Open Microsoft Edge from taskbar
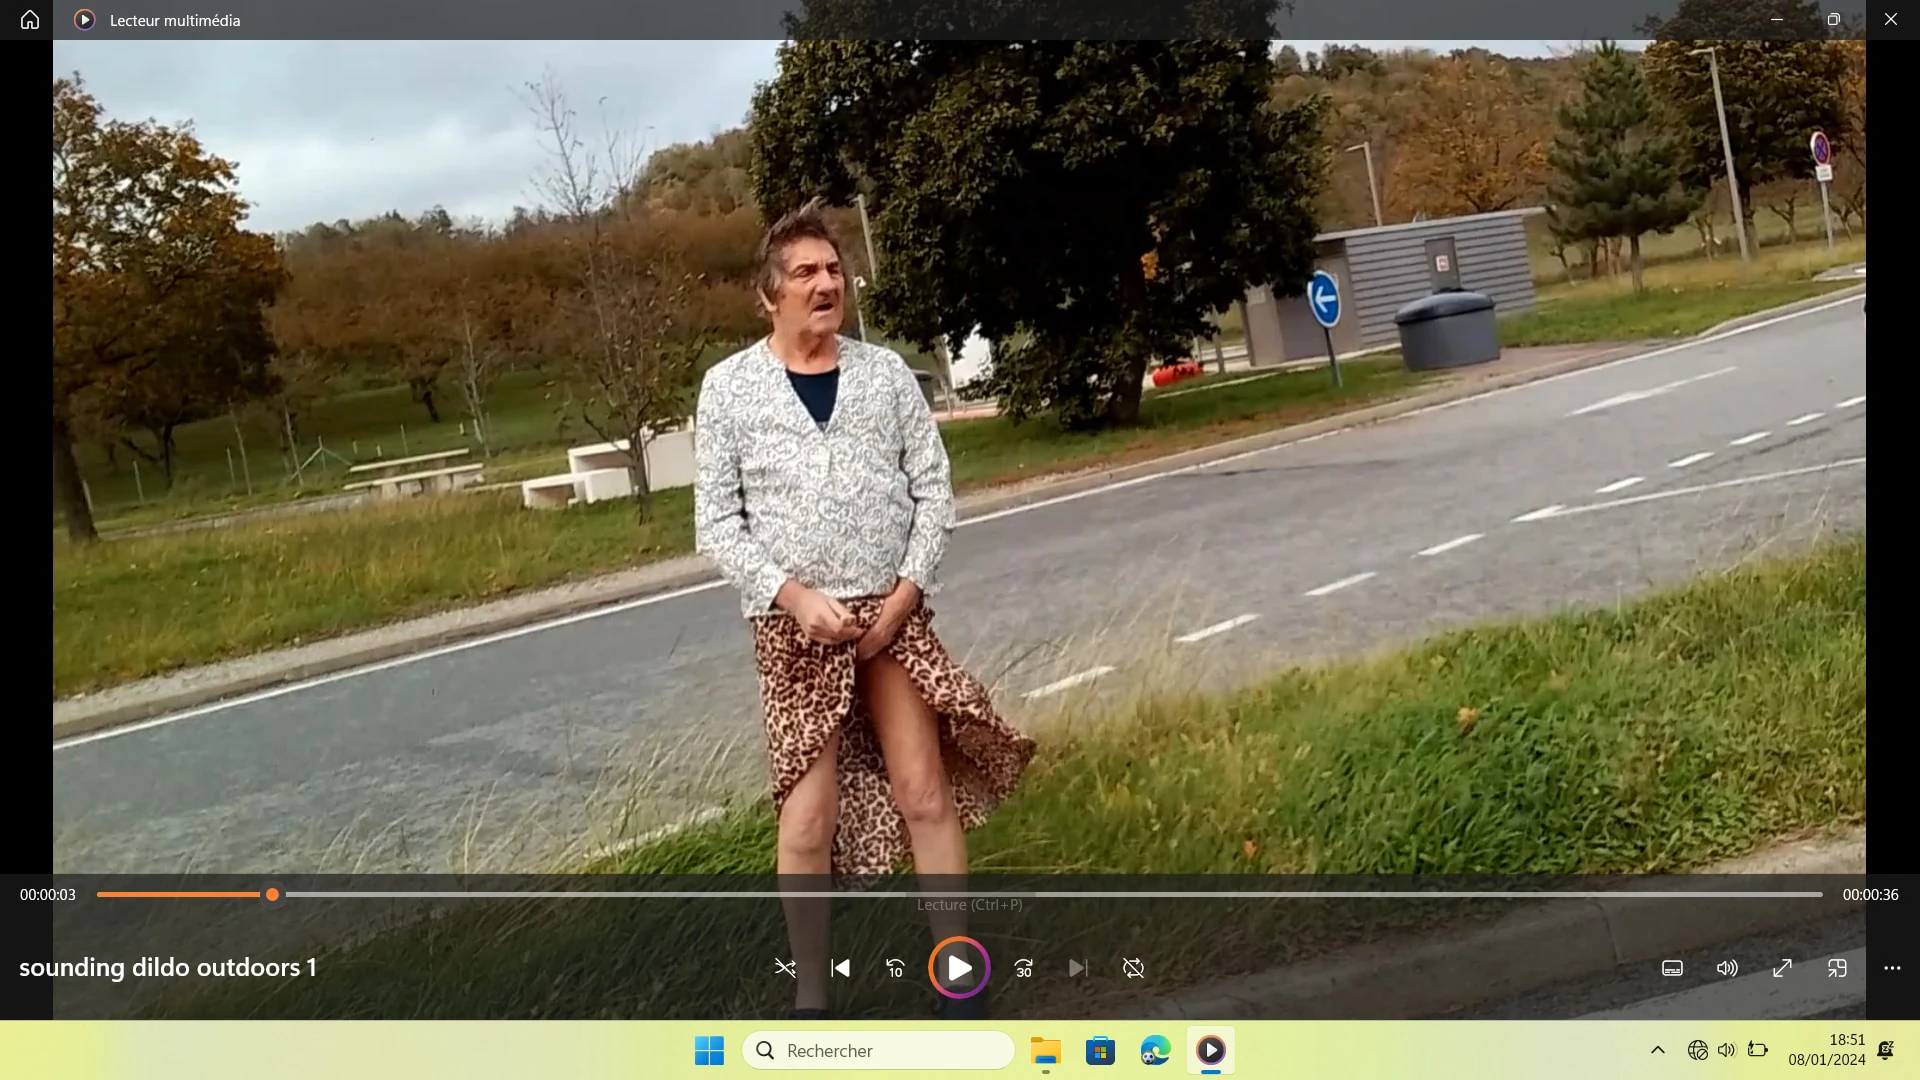The height and width of the screenshot is (1080, 1920). pos(1155,1050)
